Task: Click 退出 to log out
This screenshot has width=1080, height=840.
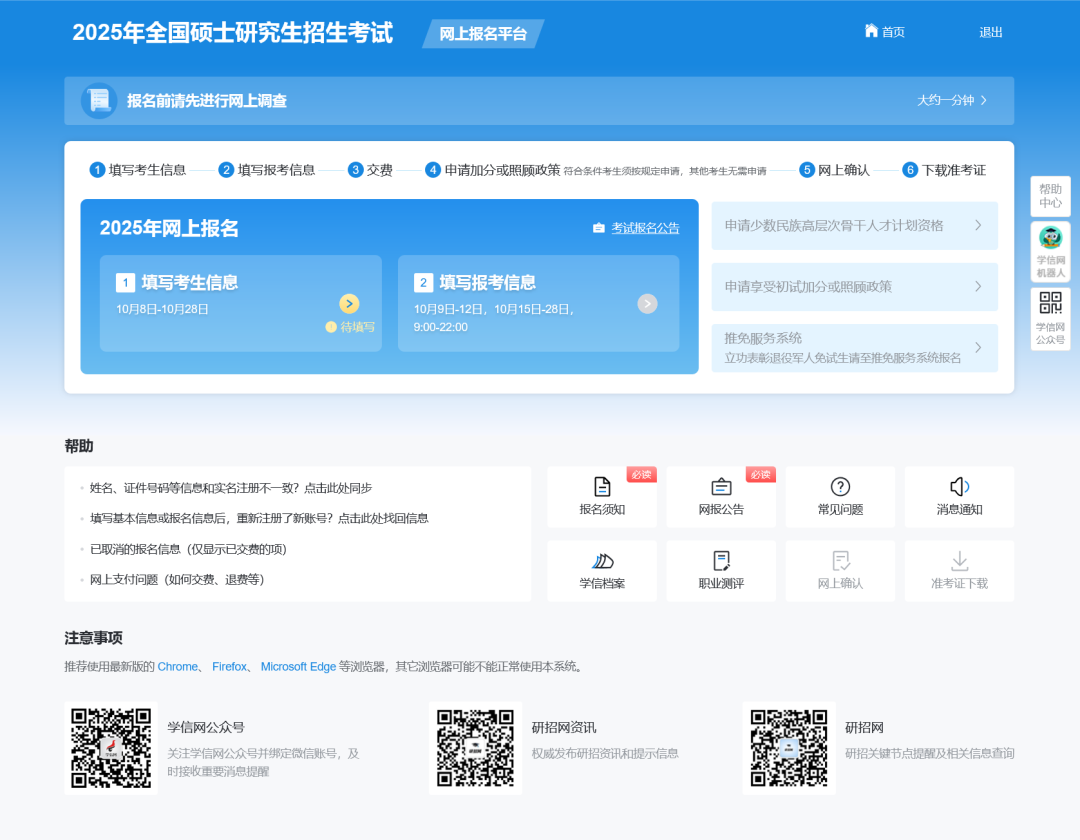Action: pos(990,32)
